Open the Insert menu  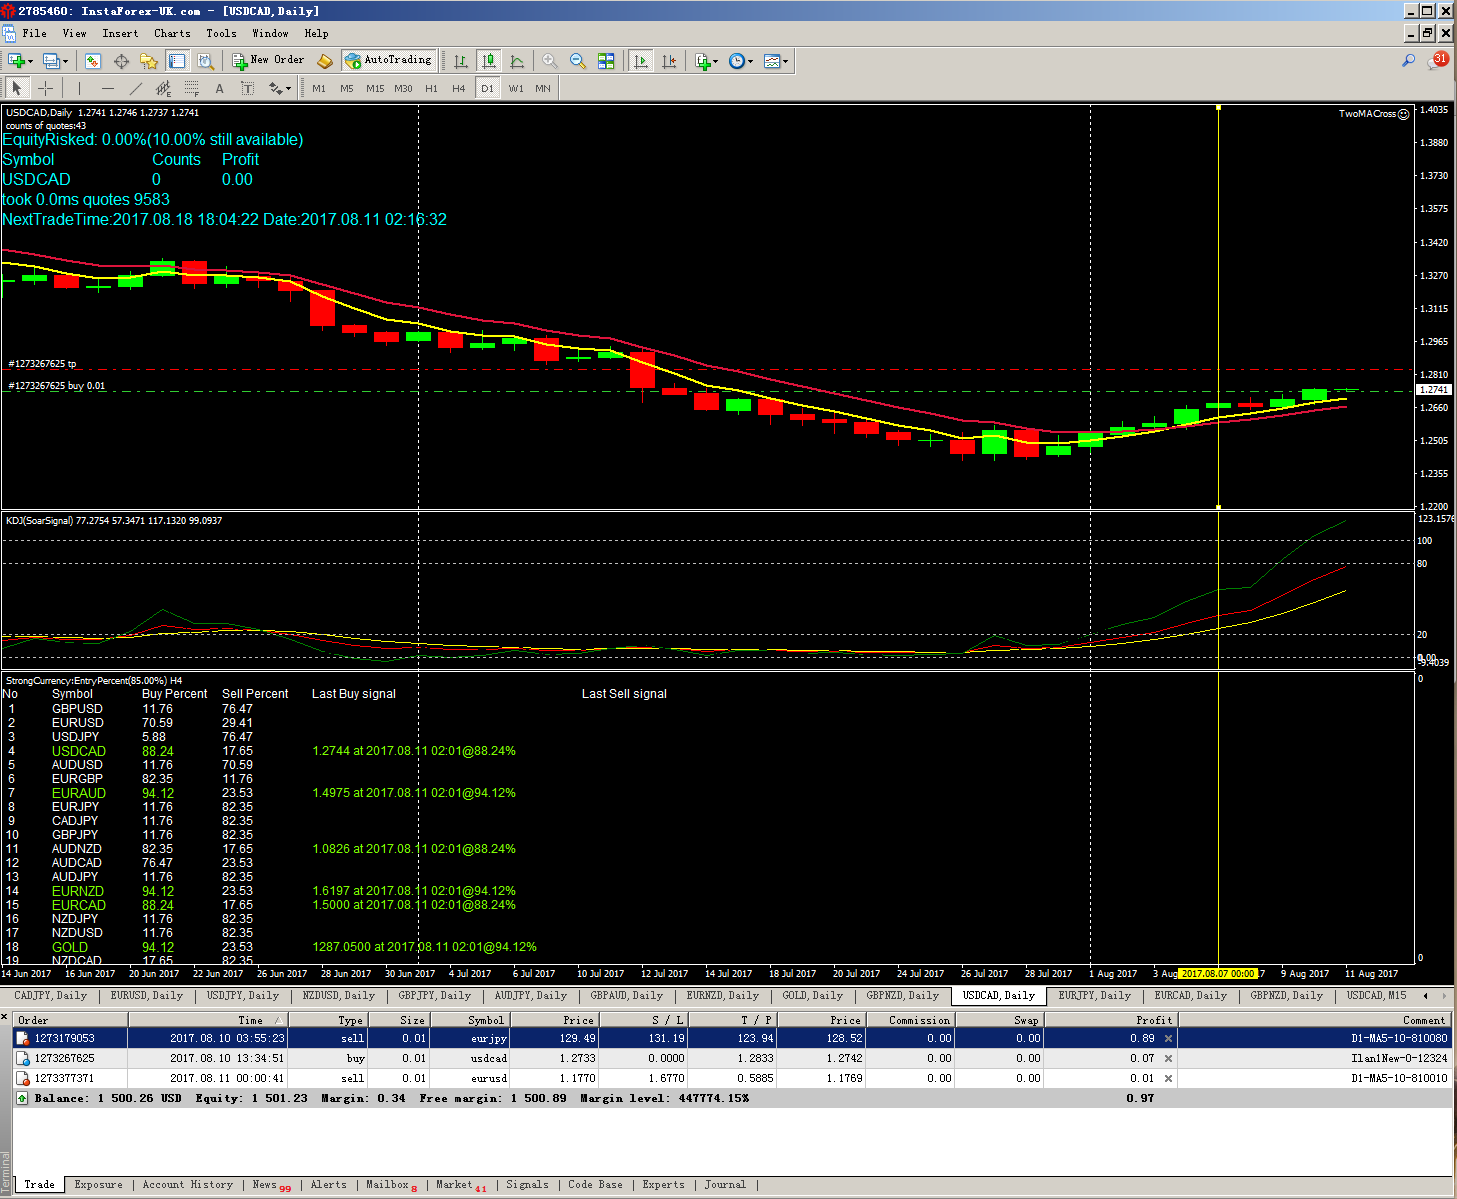pyautogui.click(x=120, y=33)
